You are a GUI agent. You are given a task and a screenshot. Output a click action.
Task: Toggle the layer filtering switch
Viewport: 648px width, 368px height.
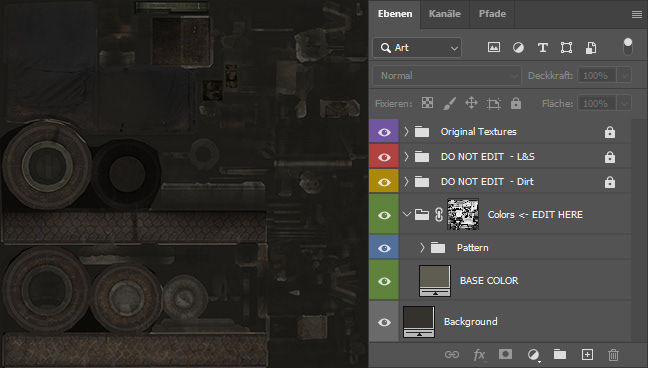coord(628,47)
